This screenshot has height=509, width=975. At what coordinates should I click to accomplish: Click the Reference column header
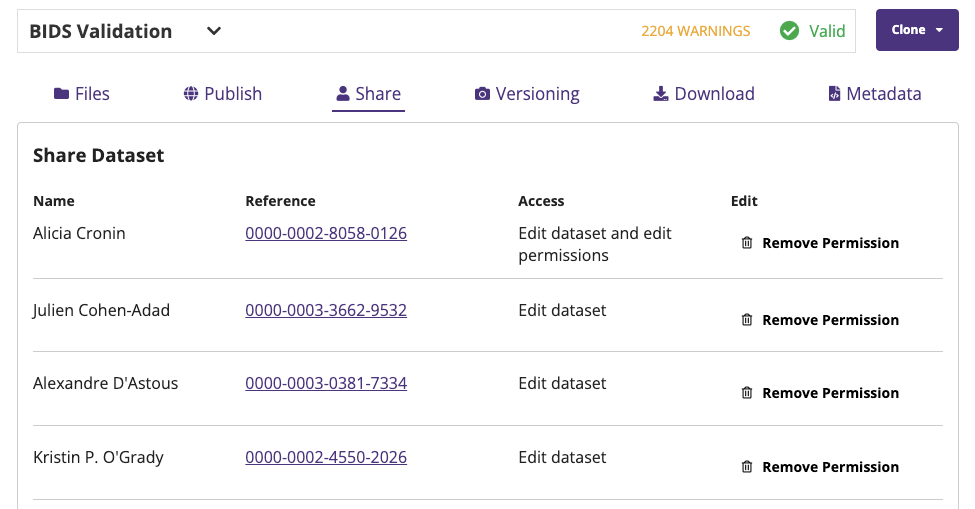click(x=280, y=201)
